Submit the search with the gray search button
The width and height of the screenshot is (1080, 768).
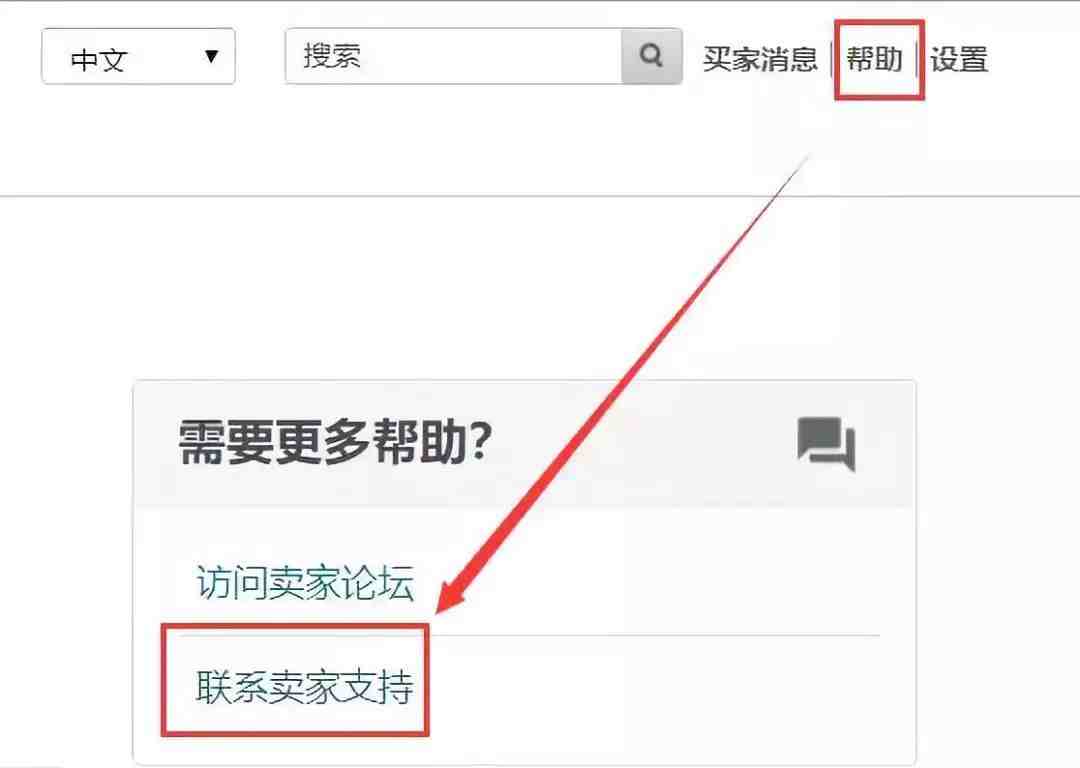click(652, 56)
